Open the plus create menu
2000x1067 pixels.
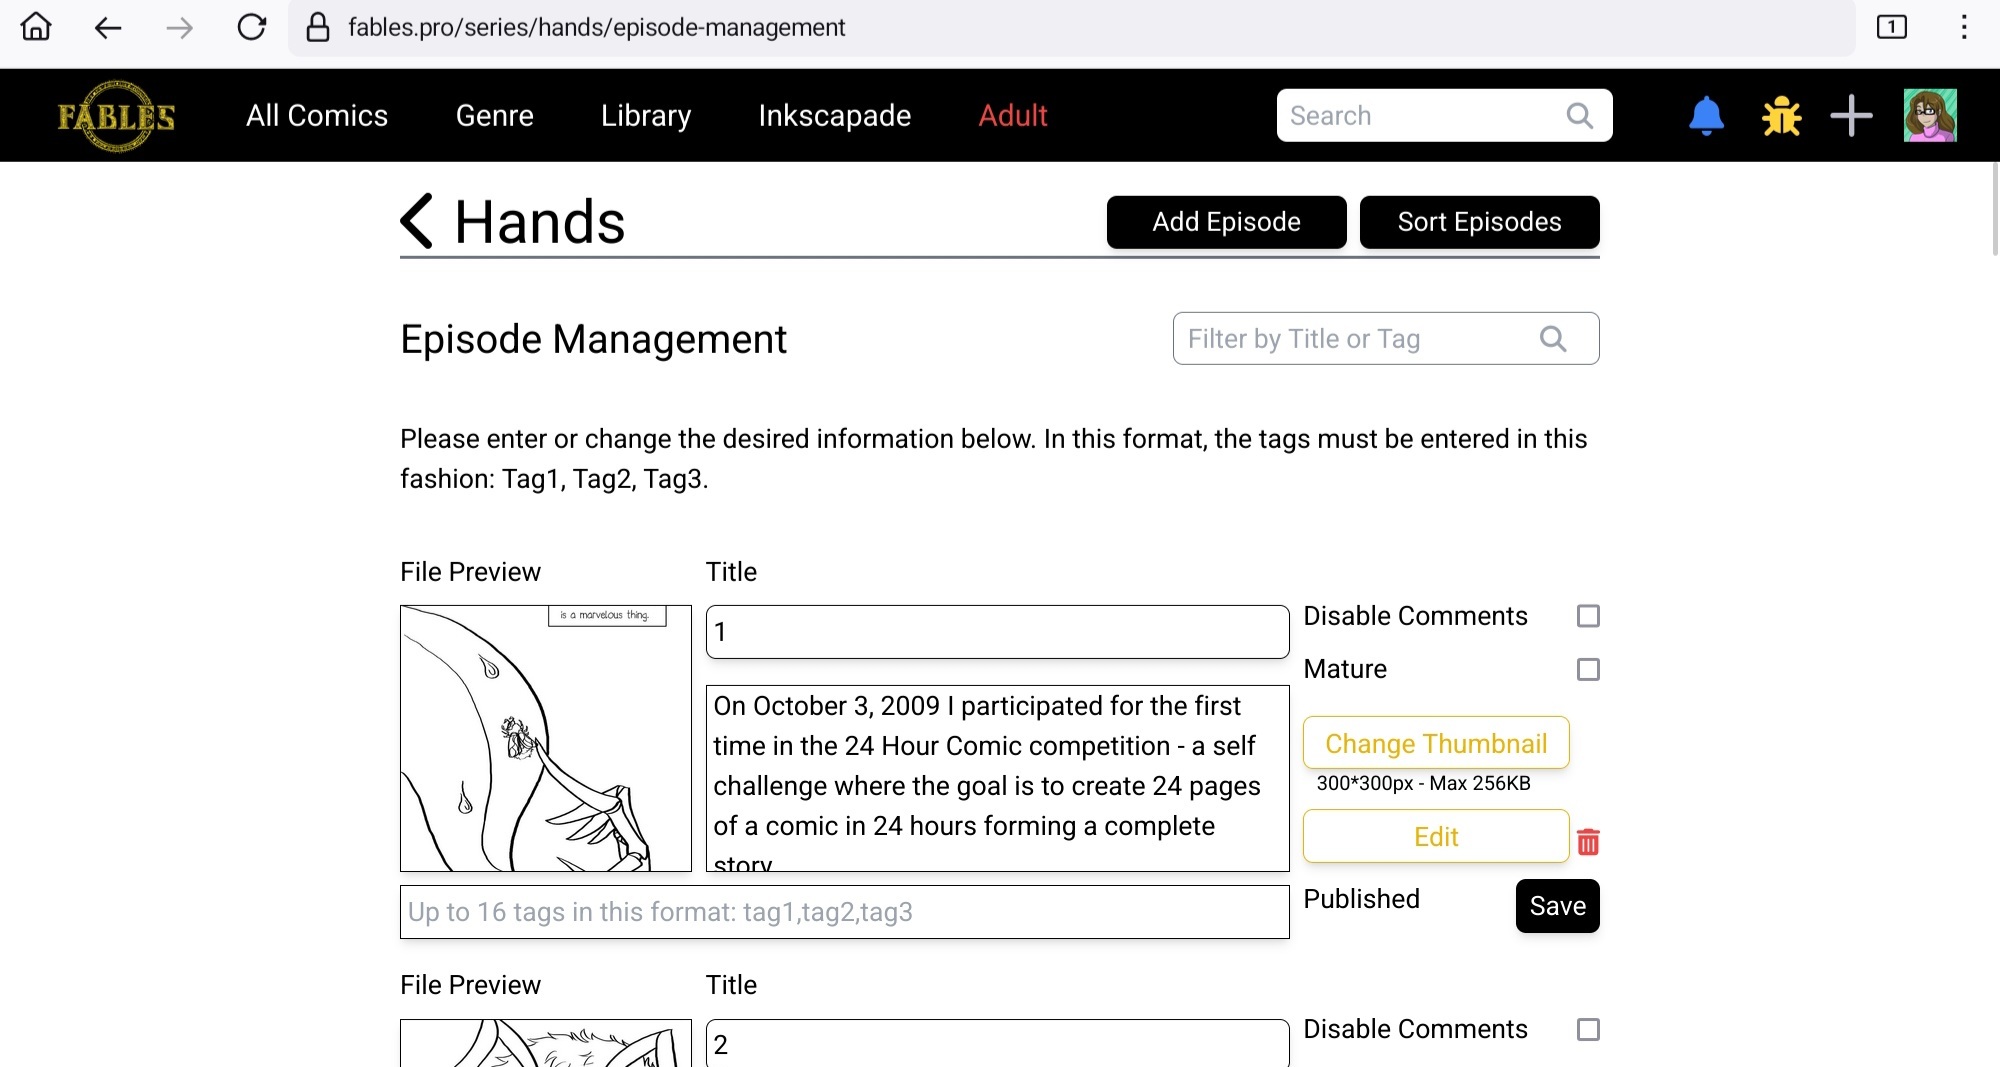tap(1851, 116)
